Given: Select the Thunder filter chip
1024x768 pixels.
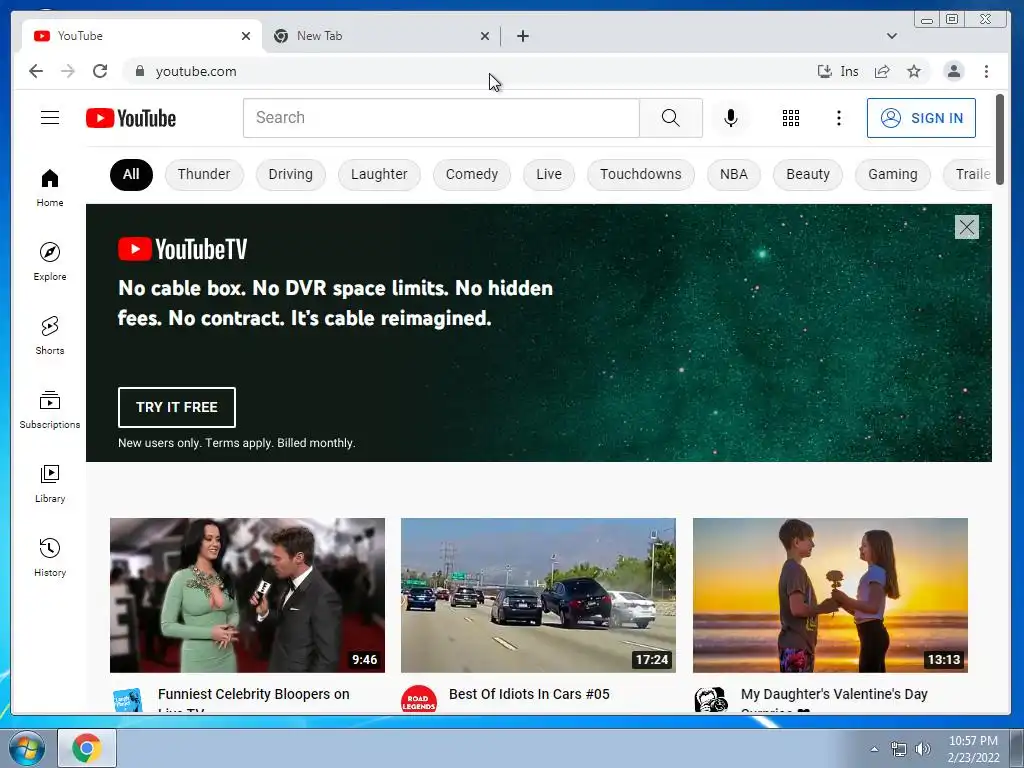Looking at the screenshot, I should point(204,174).
